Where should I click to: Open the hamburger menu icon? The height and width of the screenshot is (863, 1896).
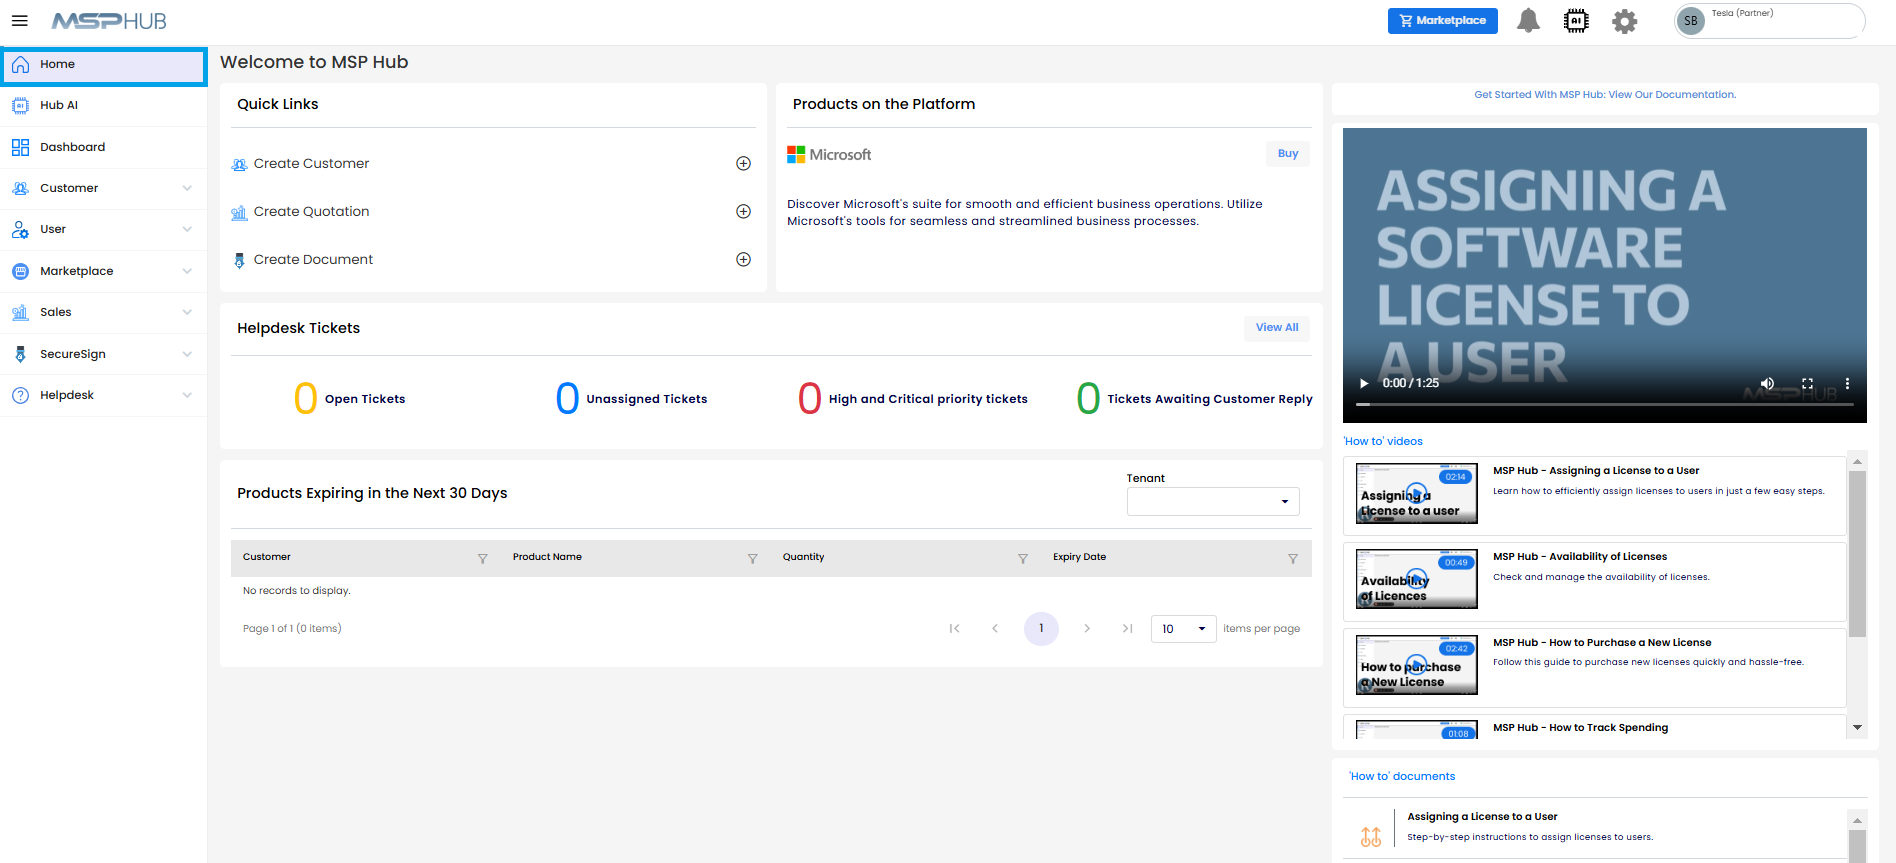pos(19,21)
